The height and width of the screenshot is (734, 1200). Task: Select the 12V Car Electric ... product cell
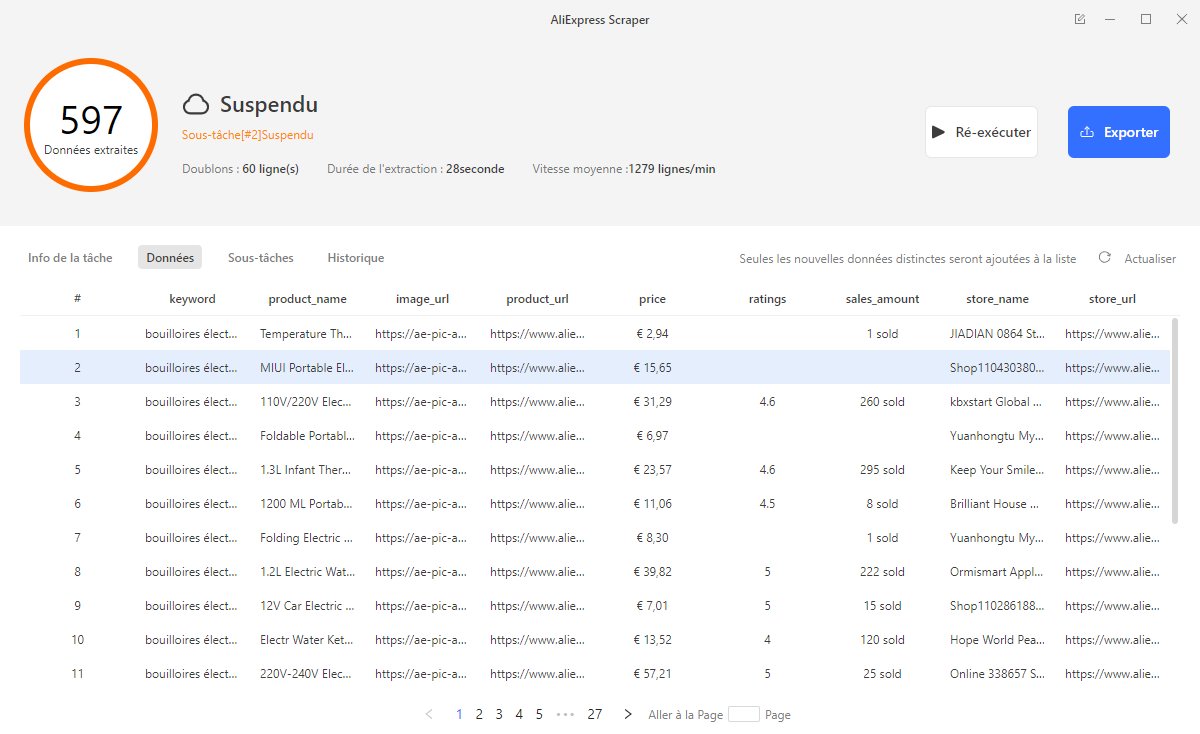[x=306, y=606]
